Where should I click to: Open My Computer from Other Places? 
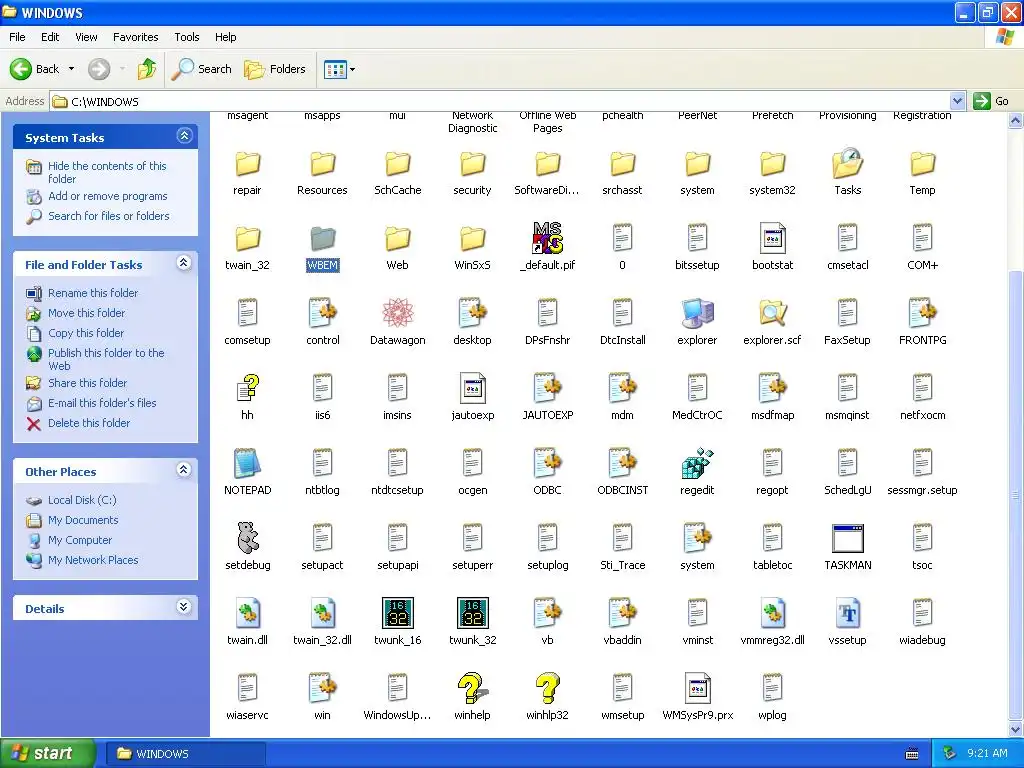pos(80,540)
